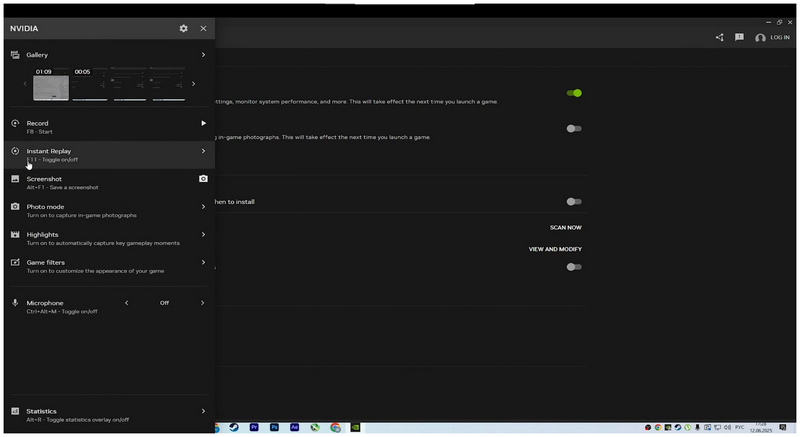Select the Highlights entry
The height and width of the screenshot is (437, 800).
point(109,238)
